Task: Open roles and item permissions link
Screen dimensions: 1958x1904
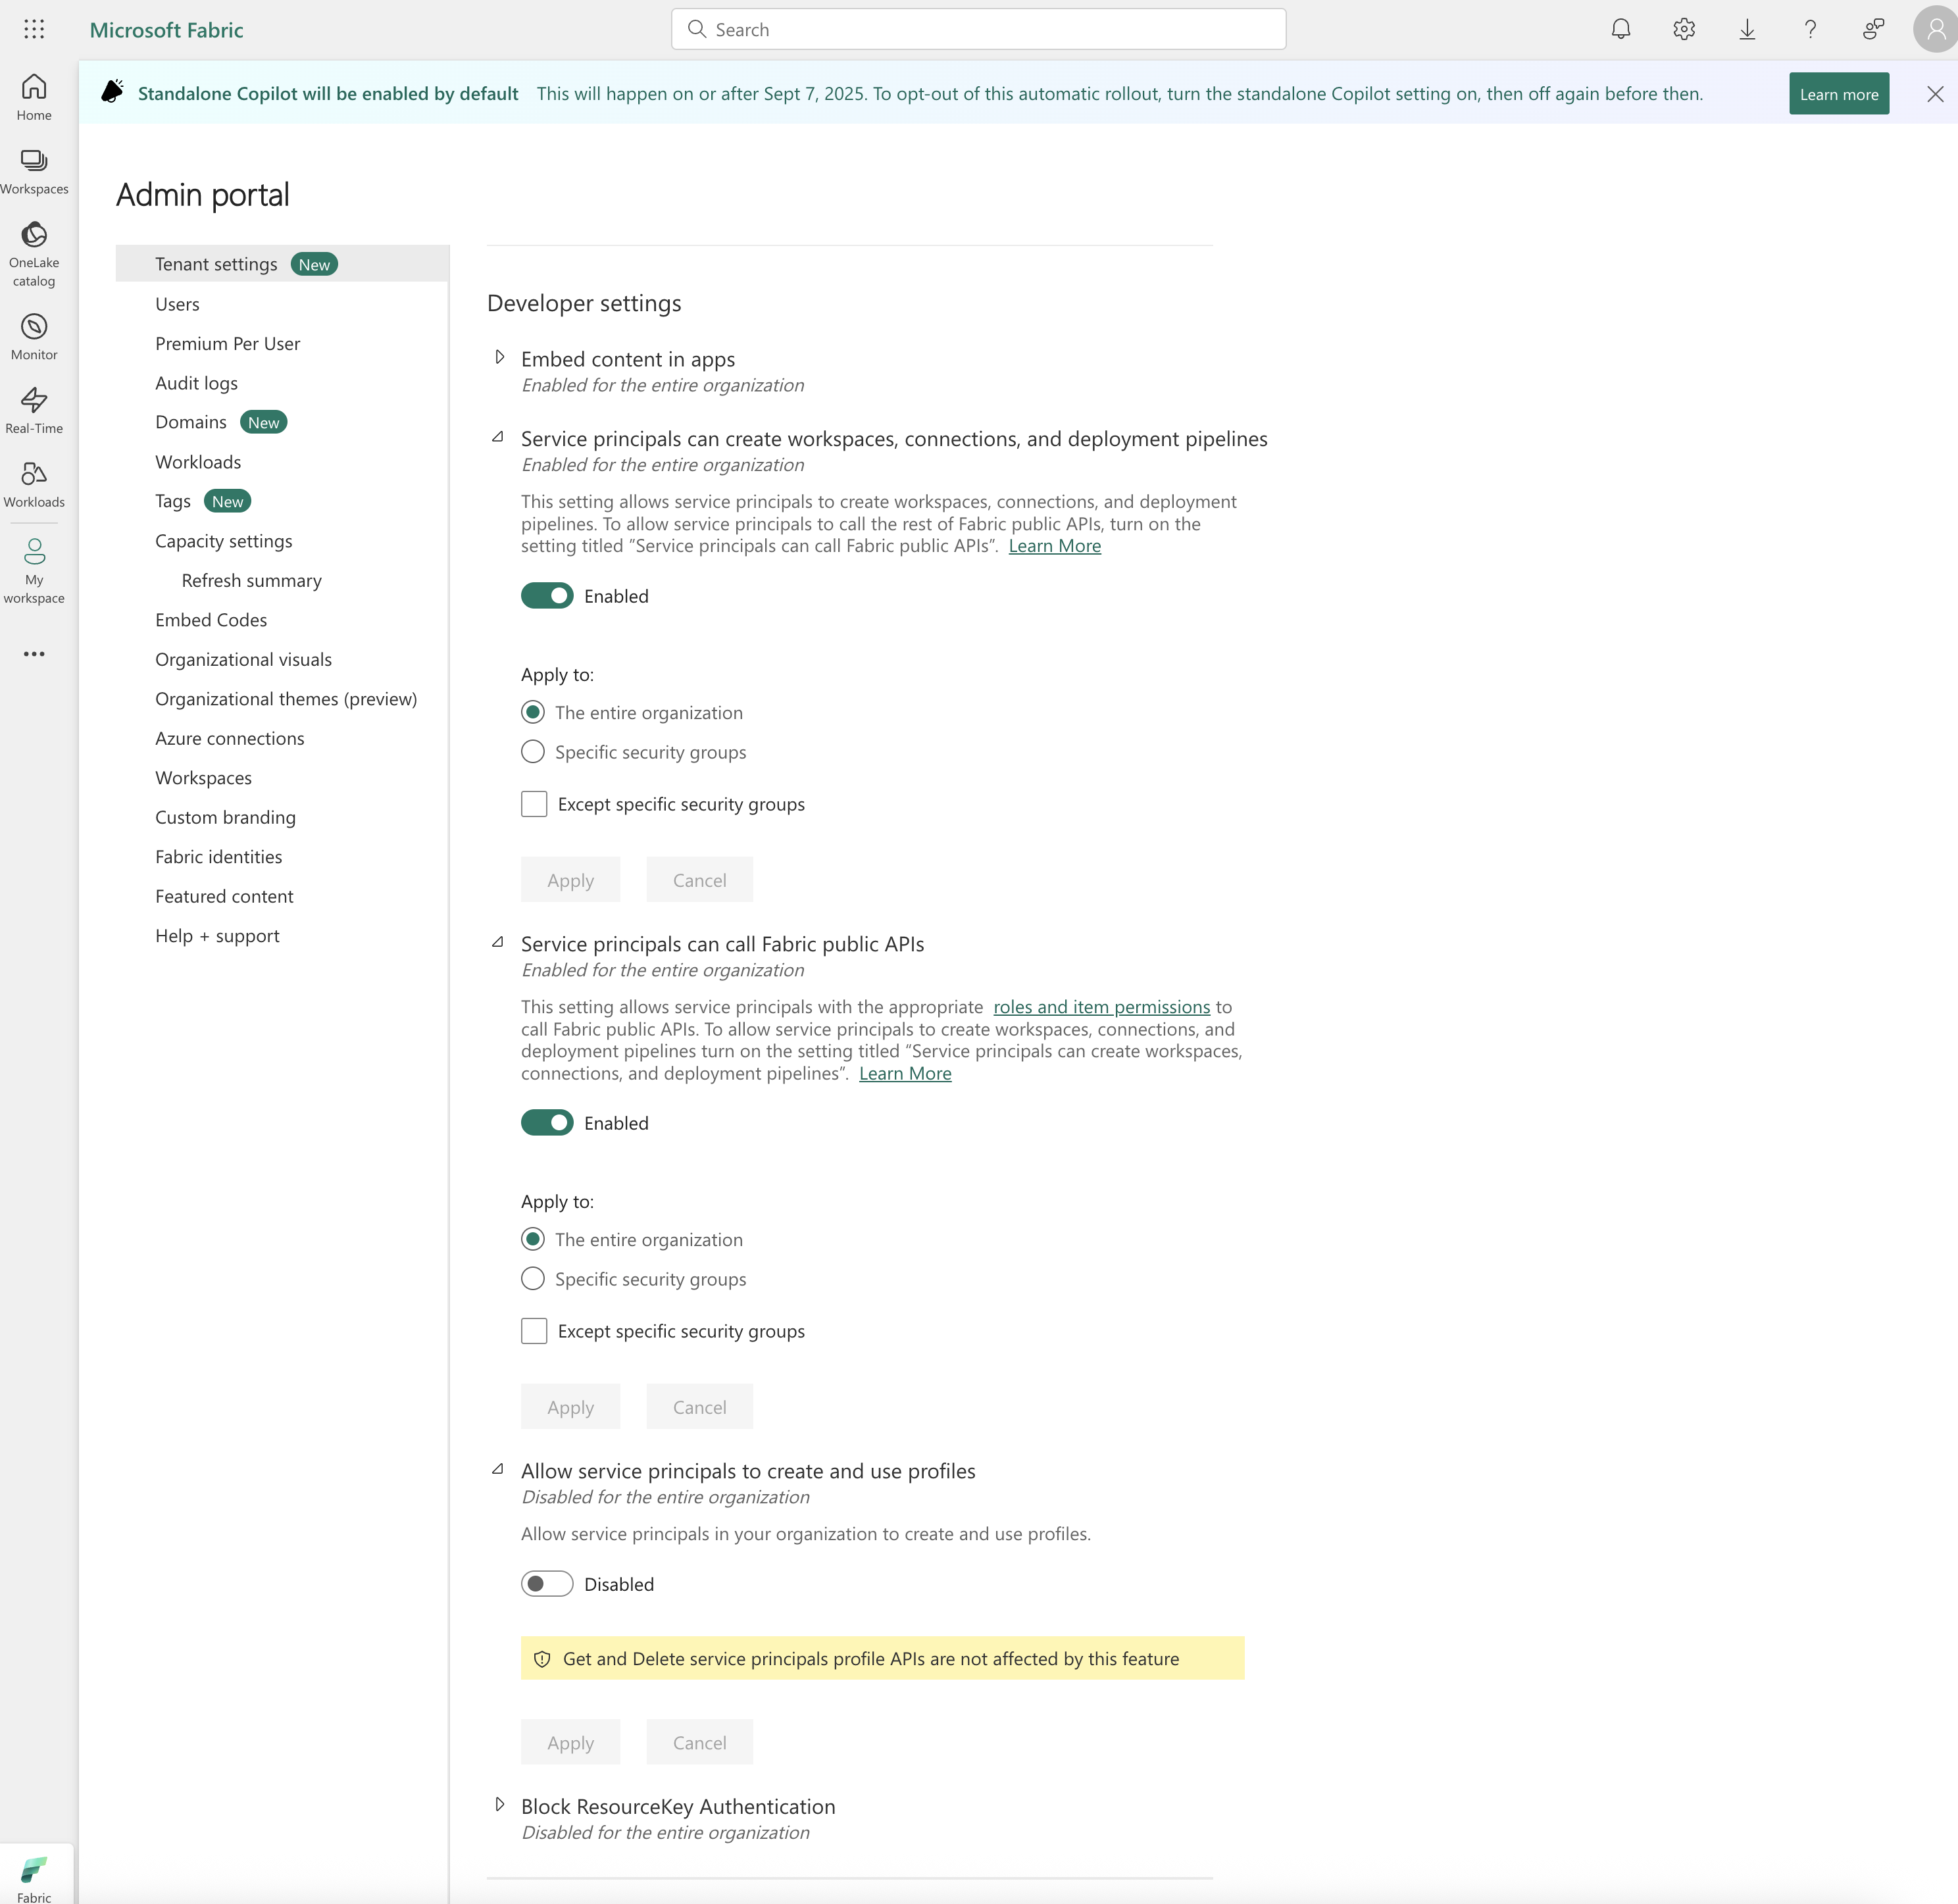Action: 1101,1007
